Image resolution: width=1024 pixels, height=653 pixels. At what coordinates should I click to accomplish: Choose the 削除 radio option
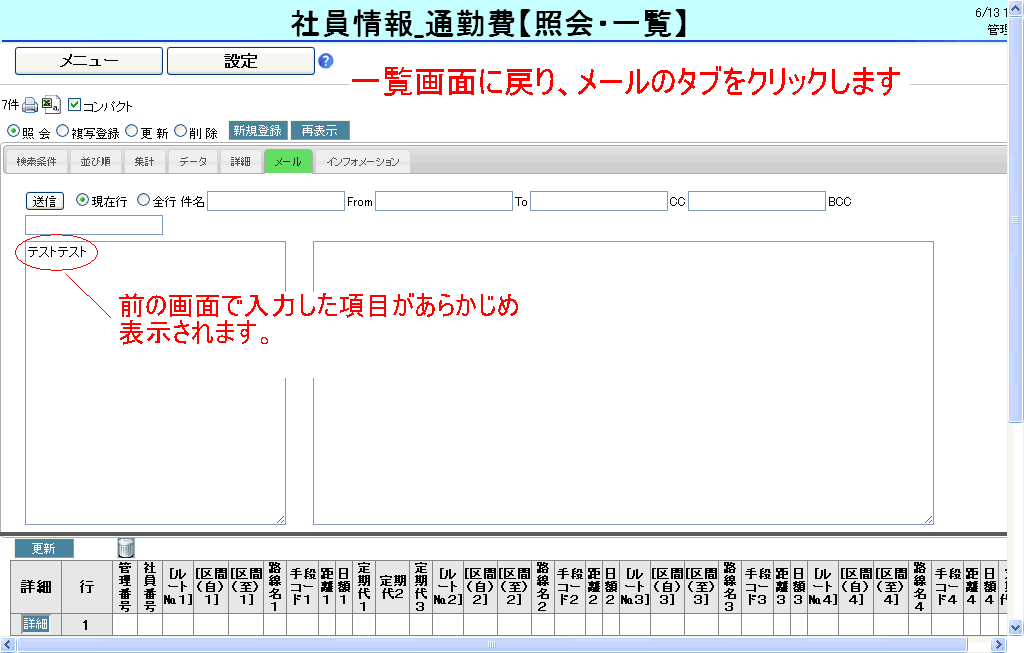coord(181,131)
